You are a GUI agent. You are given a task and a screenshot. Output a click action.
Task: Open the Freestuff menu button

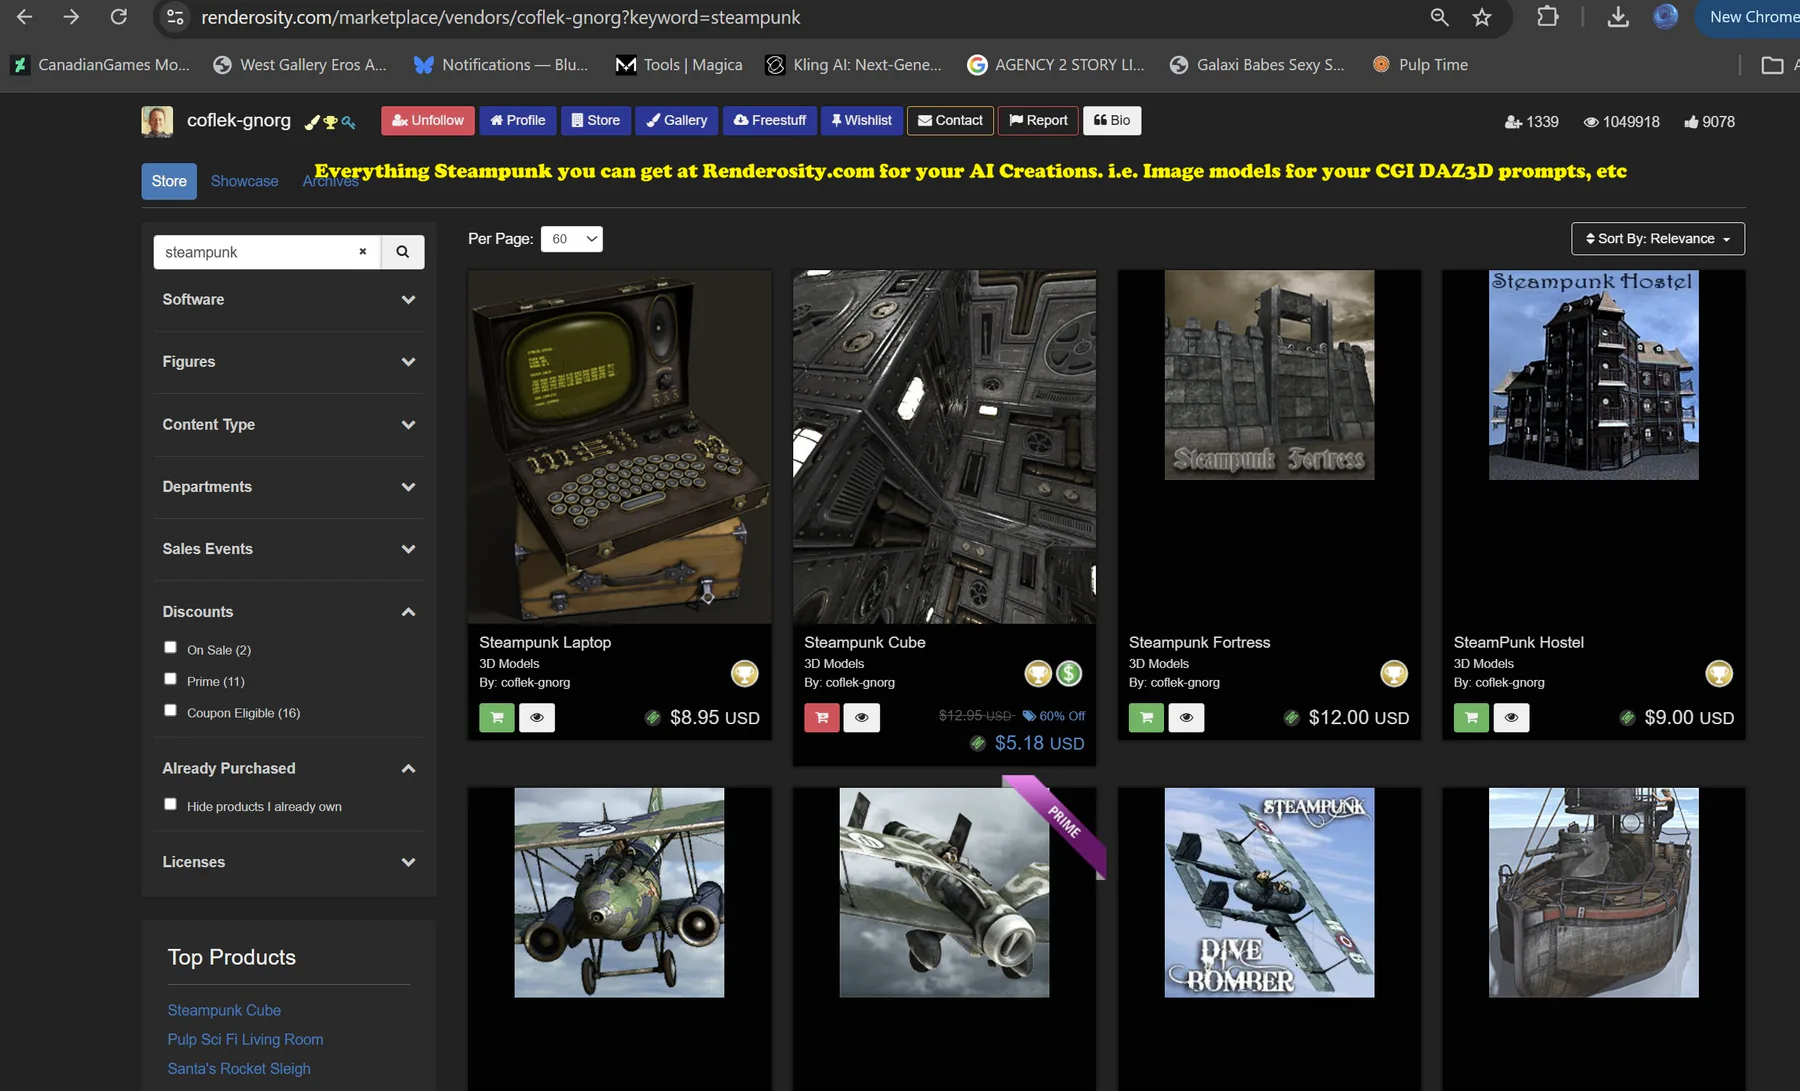(x=770, y=121)
